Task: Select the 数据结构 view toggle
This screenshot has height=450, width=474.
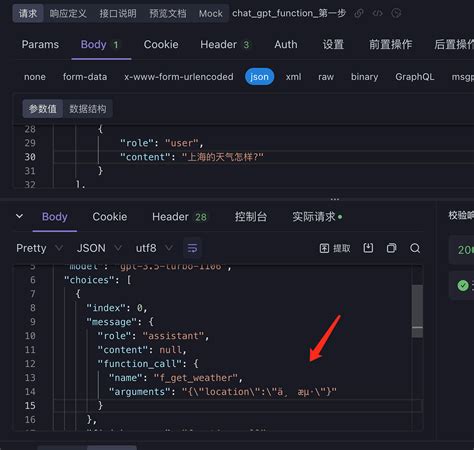Action: (x=88, y=109)
